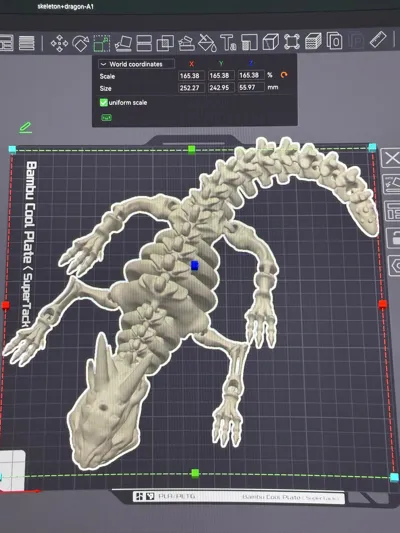This screenshot has width=400, height=533.
Task: Click the 'PLA/PETG' label below plate
Action: click(176, 497)
